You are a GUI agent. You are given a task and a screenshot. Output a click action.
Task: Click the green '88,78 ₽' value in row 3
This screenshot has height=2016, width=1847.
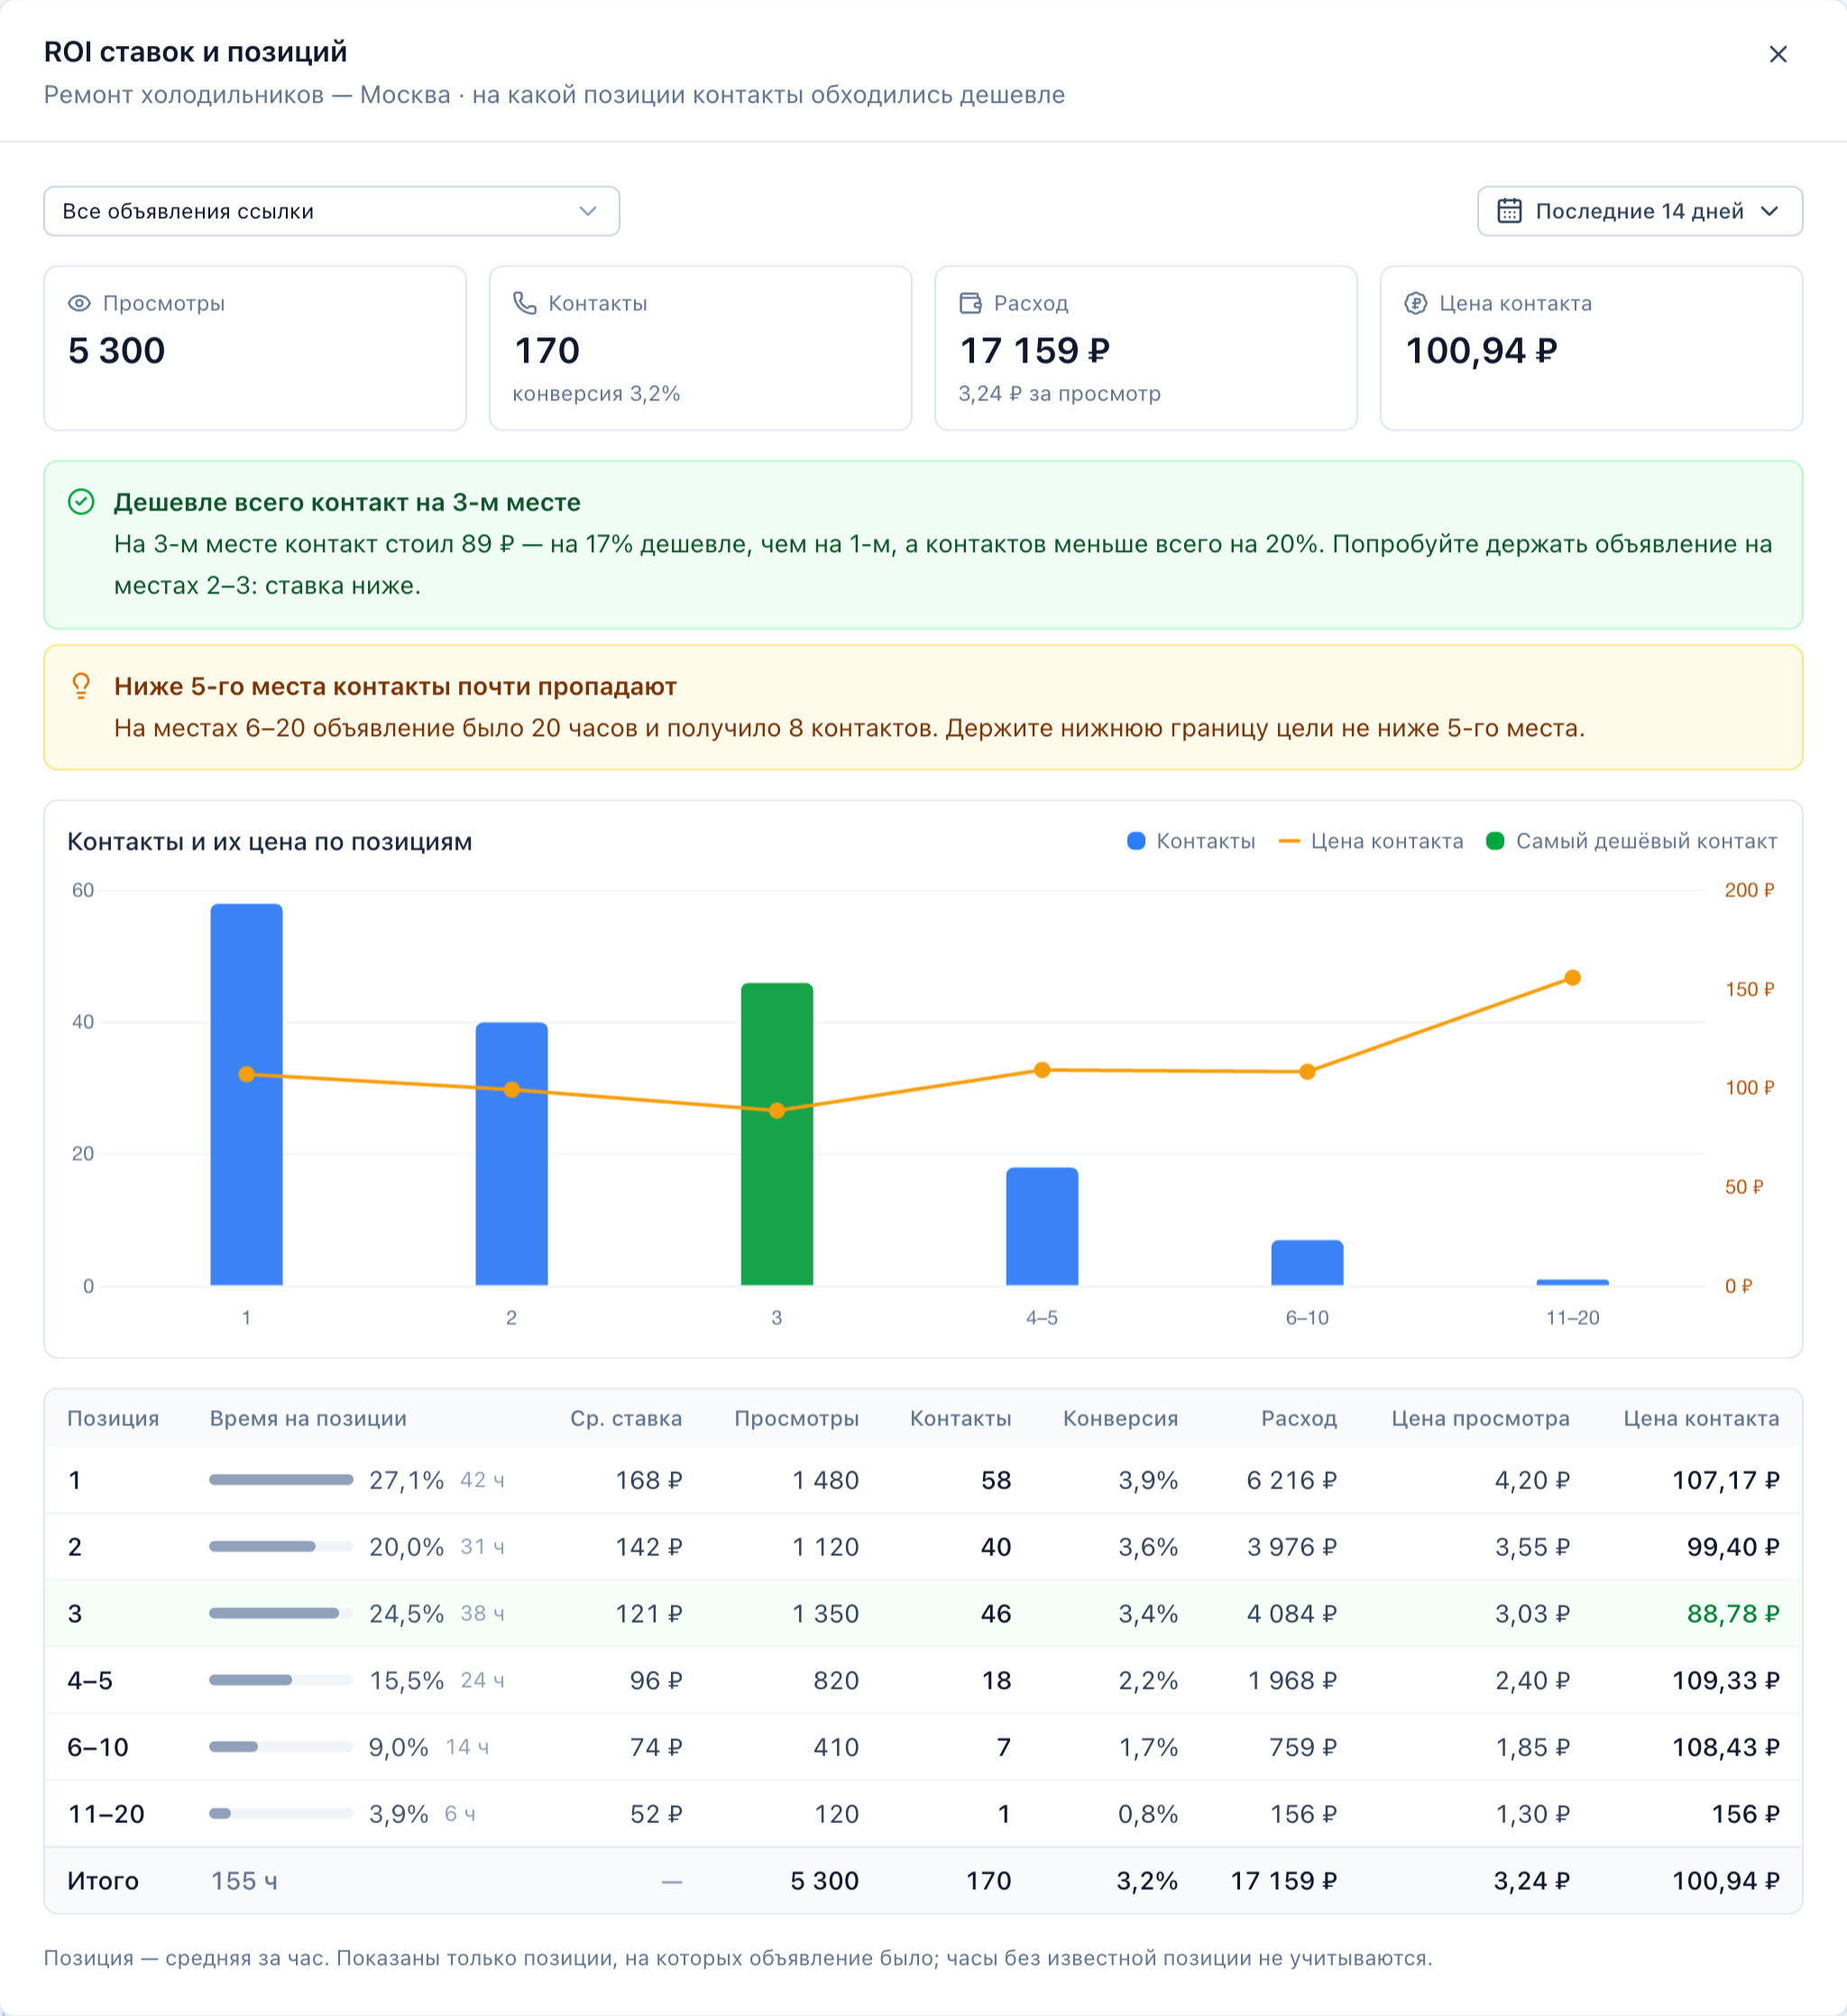tap(1733, 1614)
